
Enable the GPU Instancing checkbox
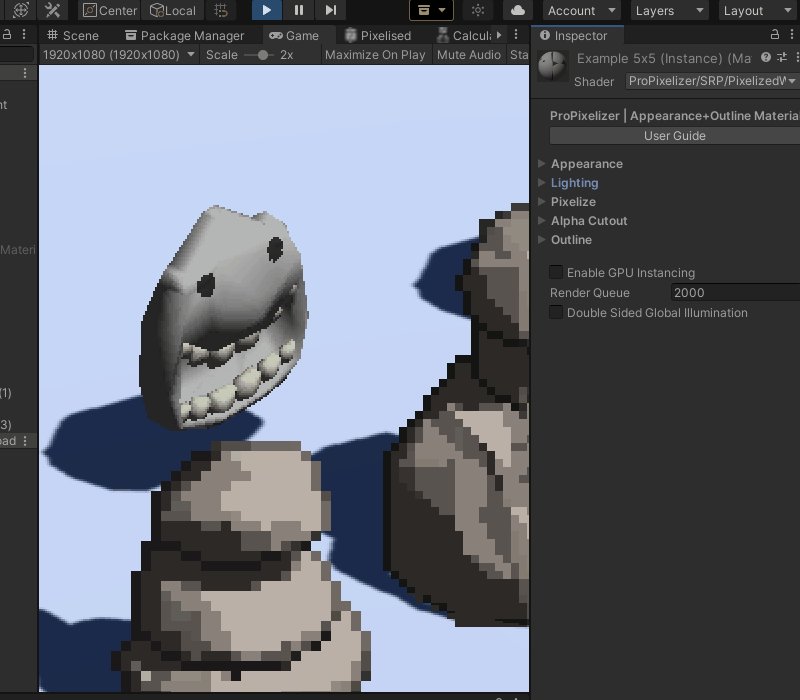click(555, 272)
